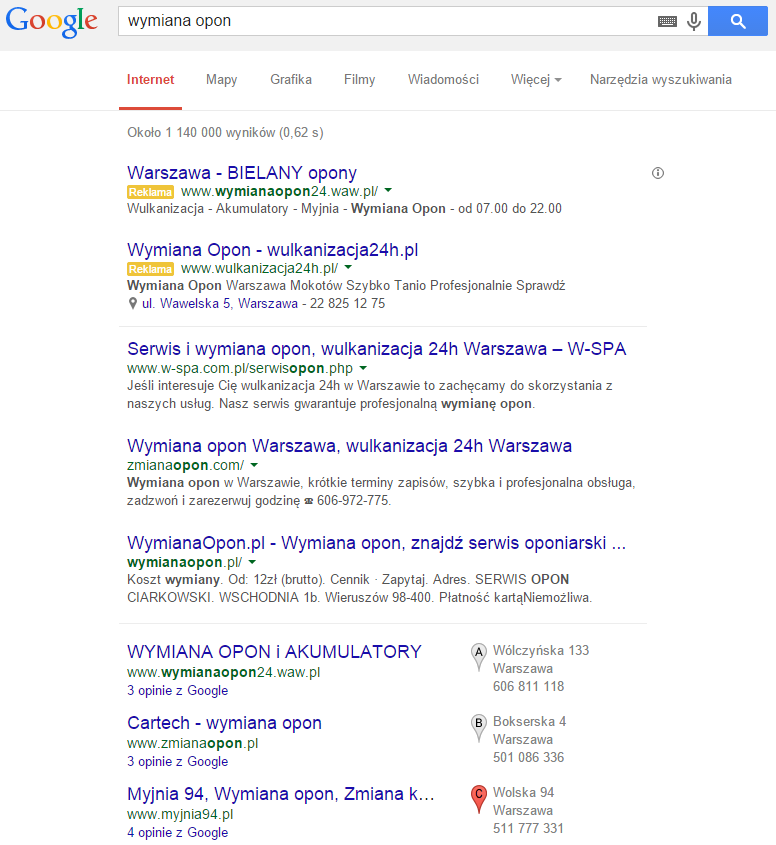Click map pin A marker
The image size is (776, 845).
[x=479, y=656]
